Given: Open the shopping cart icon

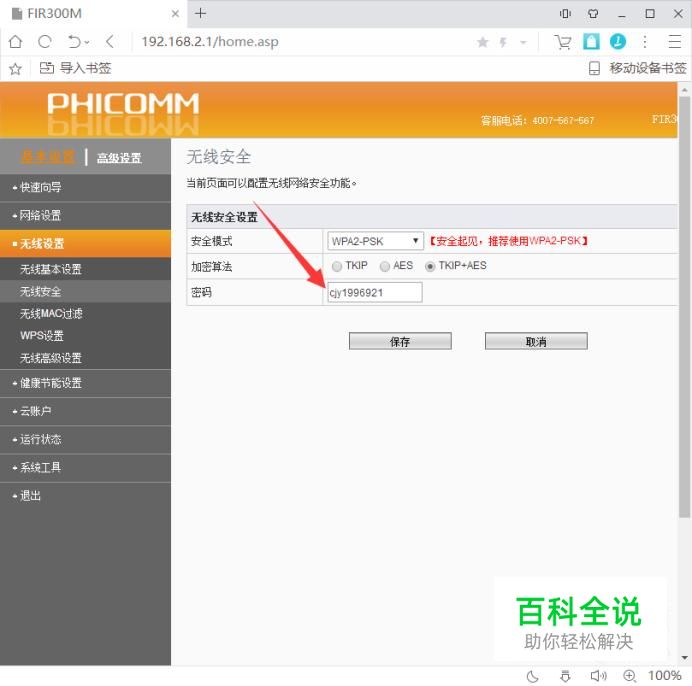Looking at the screenshot, I should pyautogui.click(x=563, y=42).
